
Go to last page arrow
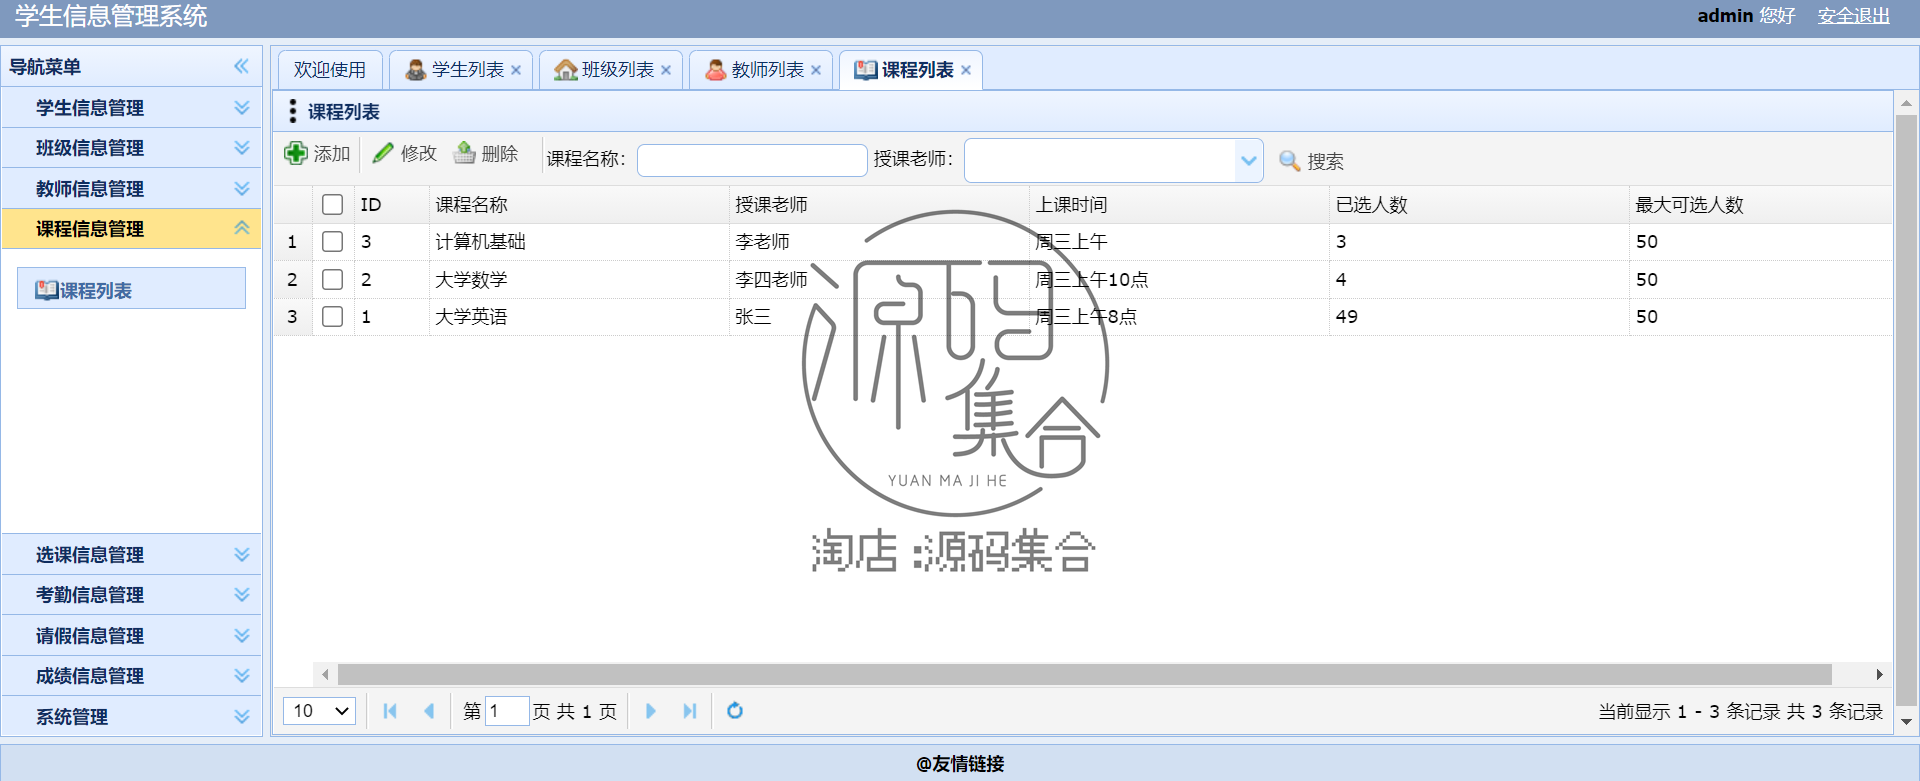coord(689,711)
